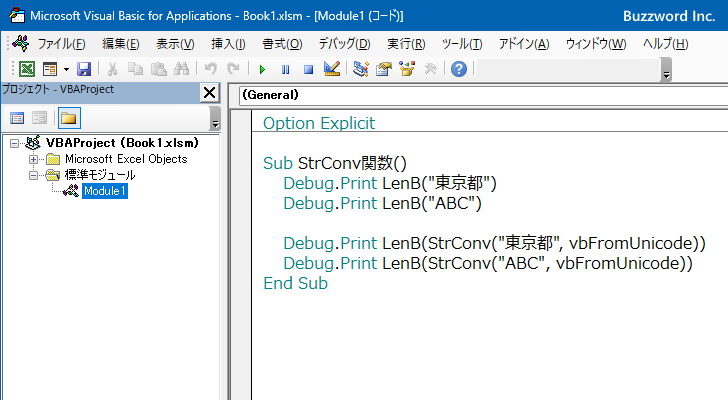Toggle Folders view in project panel
This screenshot has width=728, height=400.
tap(69, 118)
